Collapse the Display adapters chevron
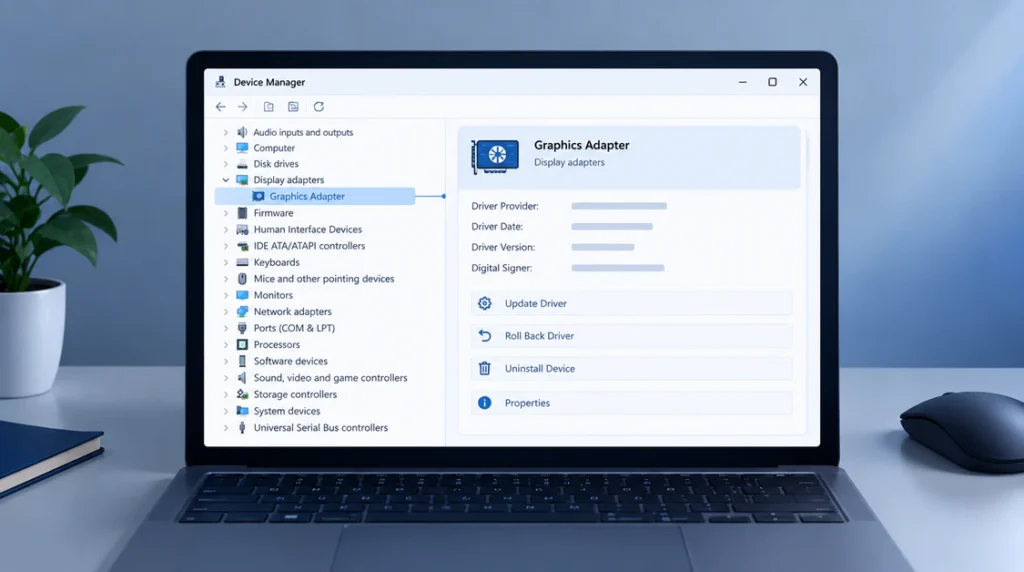This screenshot has height=572, width=1024. [226, 180]
